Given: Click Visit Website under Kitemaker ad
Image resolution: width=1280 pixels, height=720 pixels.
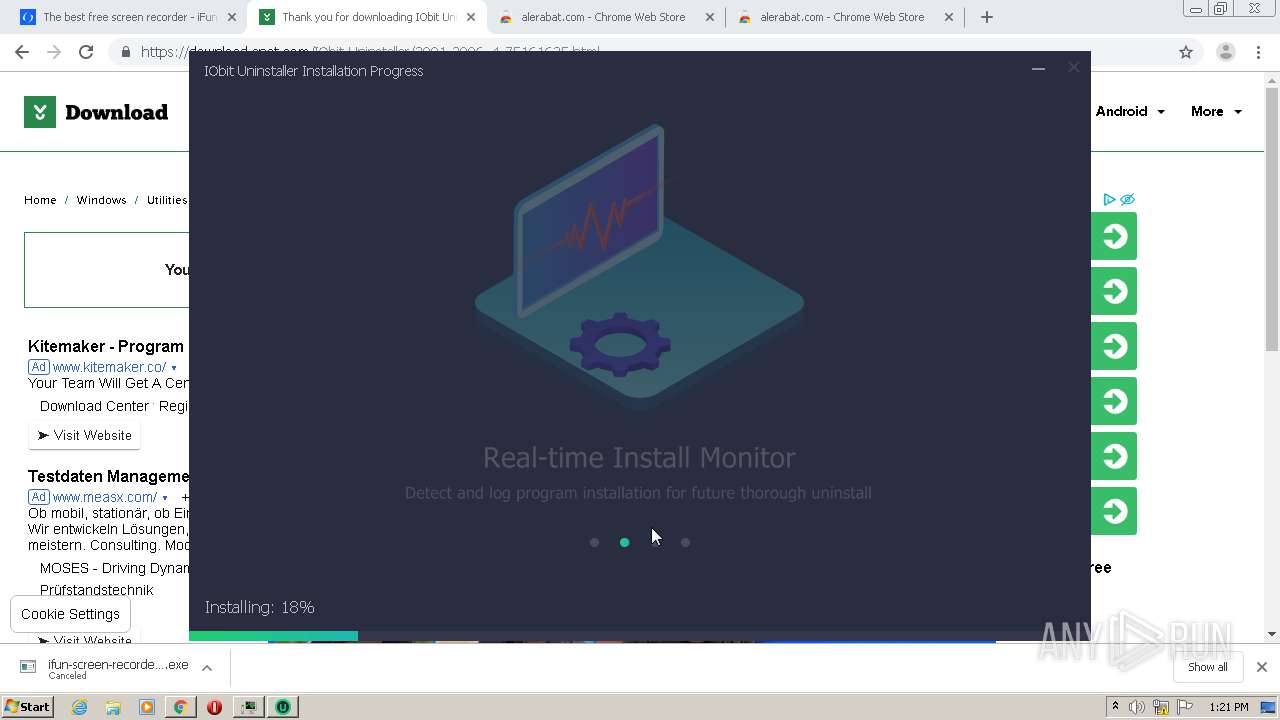Looking at the screenshot, I should click(x=84, y=435).
